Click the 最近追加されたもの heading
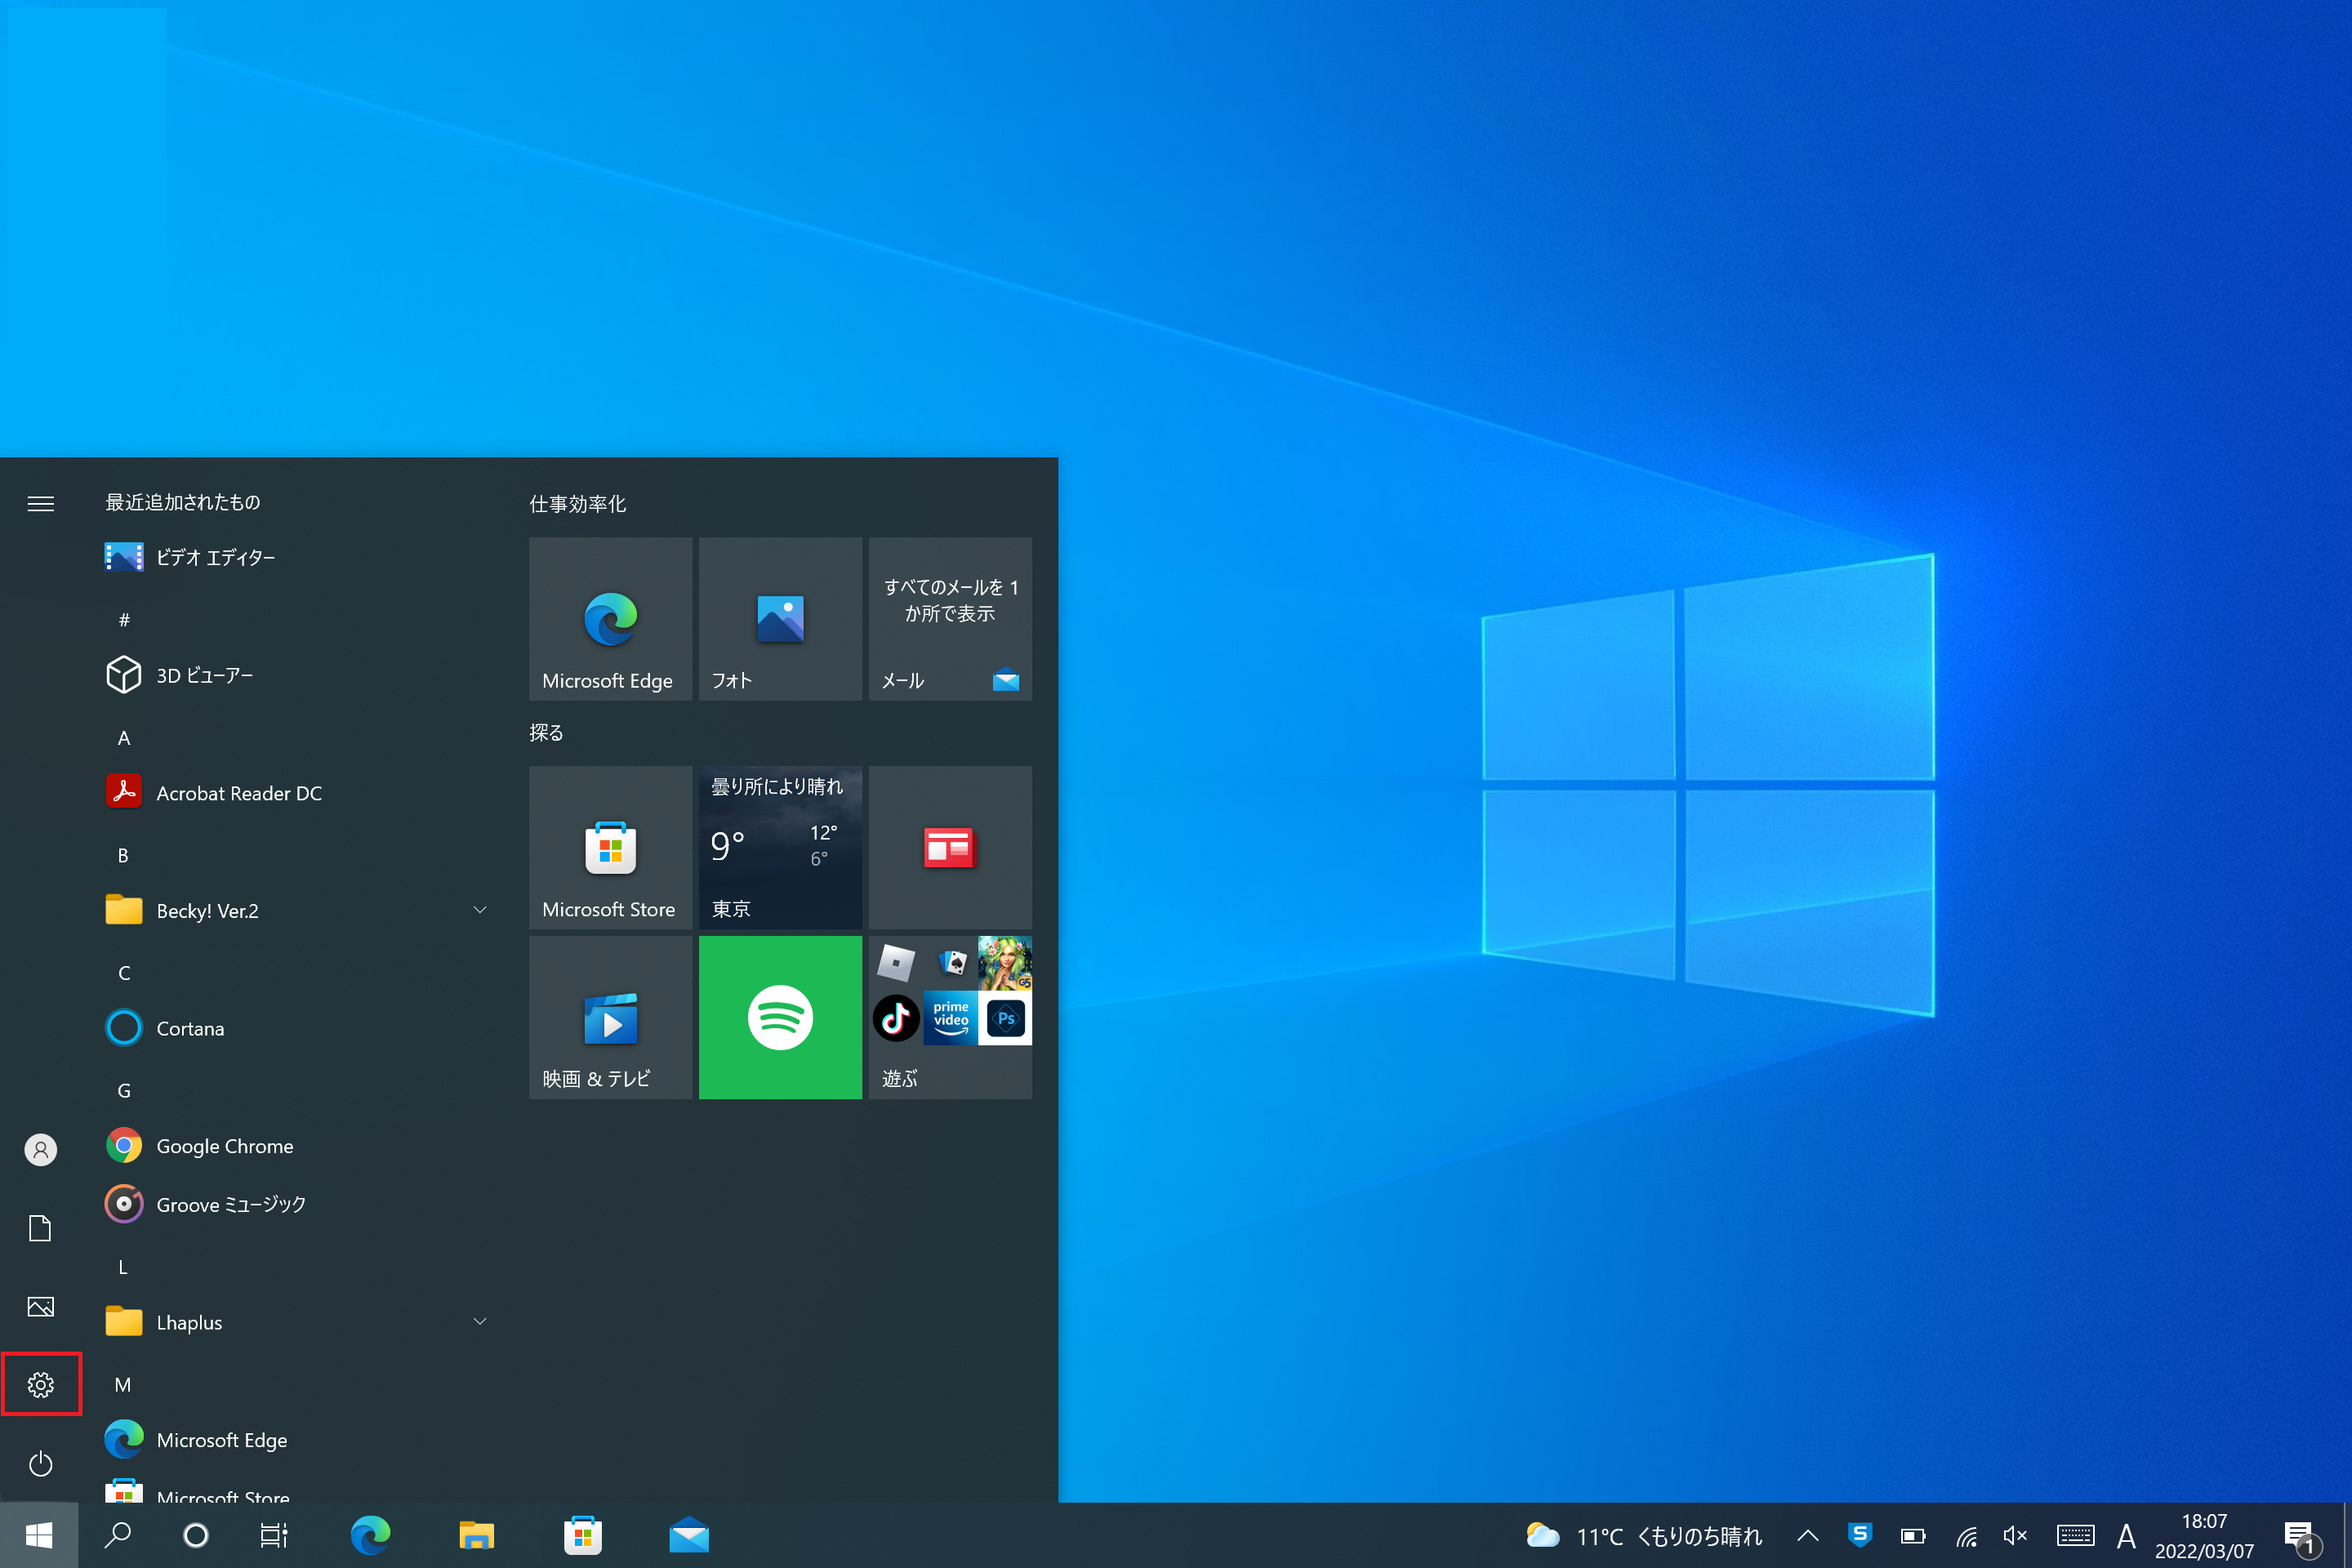The height and width of the screenshot is (1568, 2352). click(x=183, y=502)
